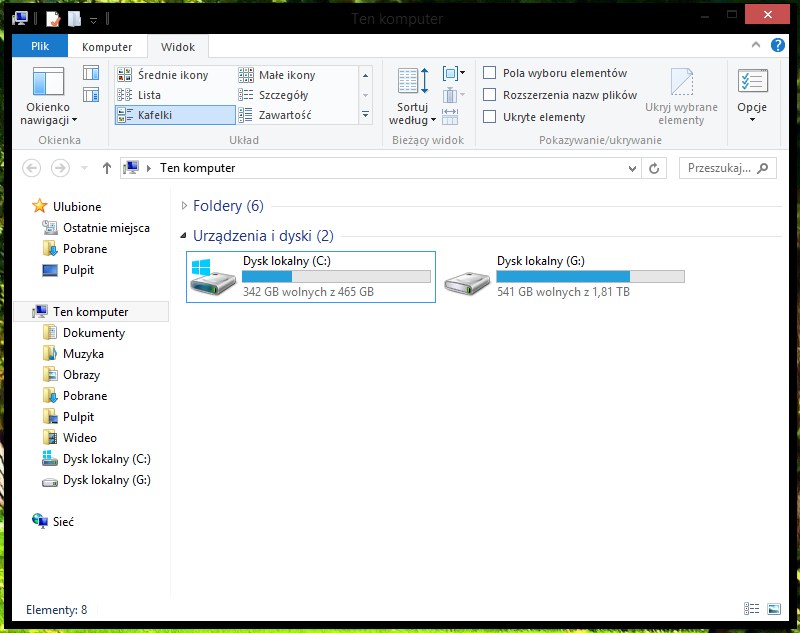This screenshot has width=800, height=633.
Task: Expand the Foldery (6) group
Action: tap(184, 206)
